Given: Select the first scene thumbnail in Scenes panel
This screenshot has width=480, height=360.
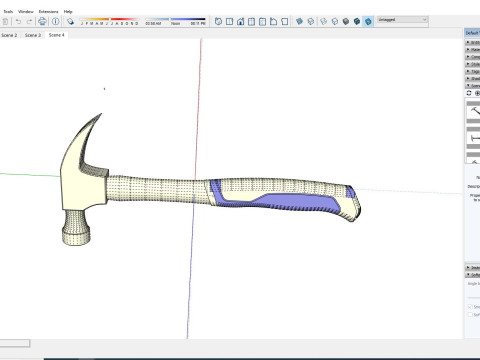Looking at the screenshot, I should coord(473,112).
